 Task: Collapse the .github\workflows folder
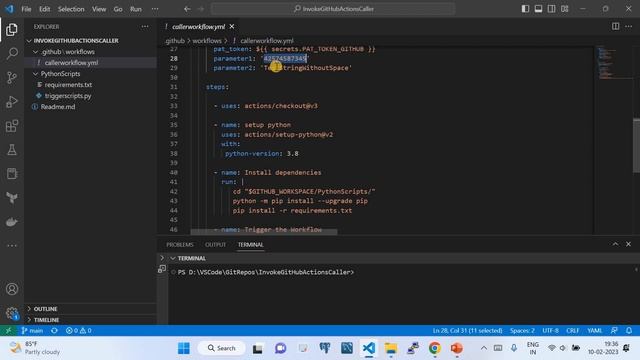coord(36,52)
